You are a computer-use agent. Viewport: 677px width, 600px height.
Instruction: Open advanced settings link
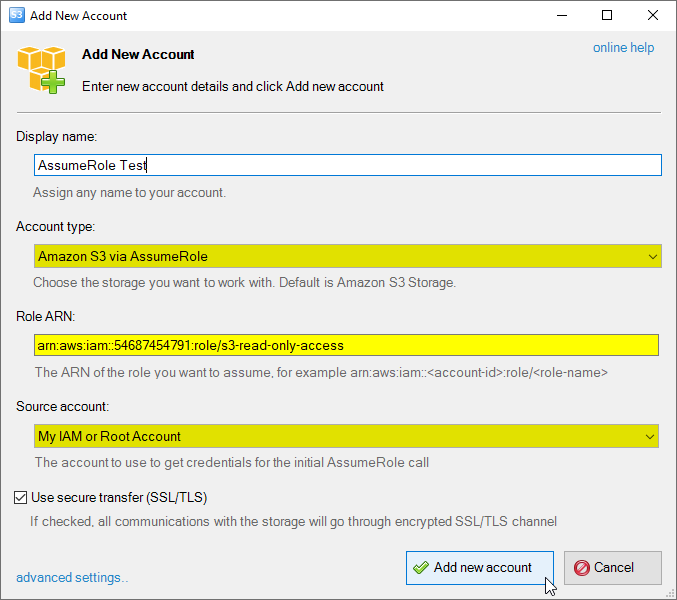pos(72,577)
